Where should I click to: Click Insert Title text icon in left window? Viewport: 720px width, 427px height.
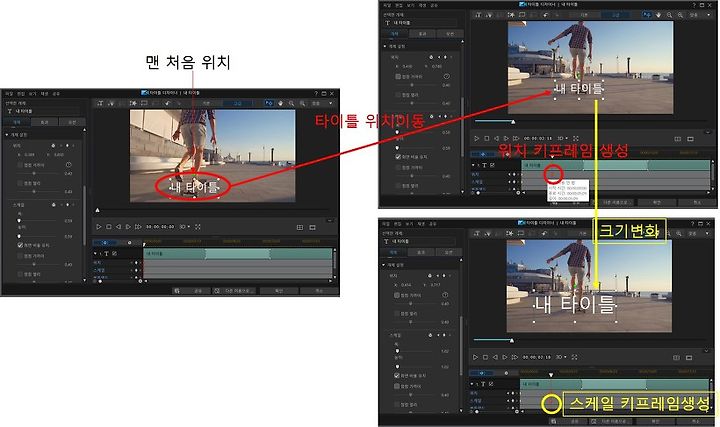pos(100,103)
